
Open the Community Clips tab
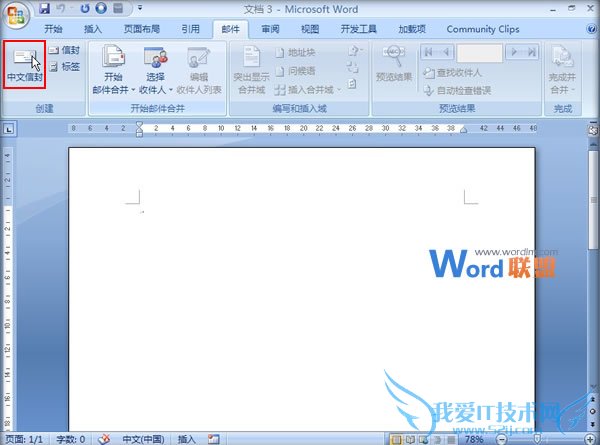(x=483, y=29)
